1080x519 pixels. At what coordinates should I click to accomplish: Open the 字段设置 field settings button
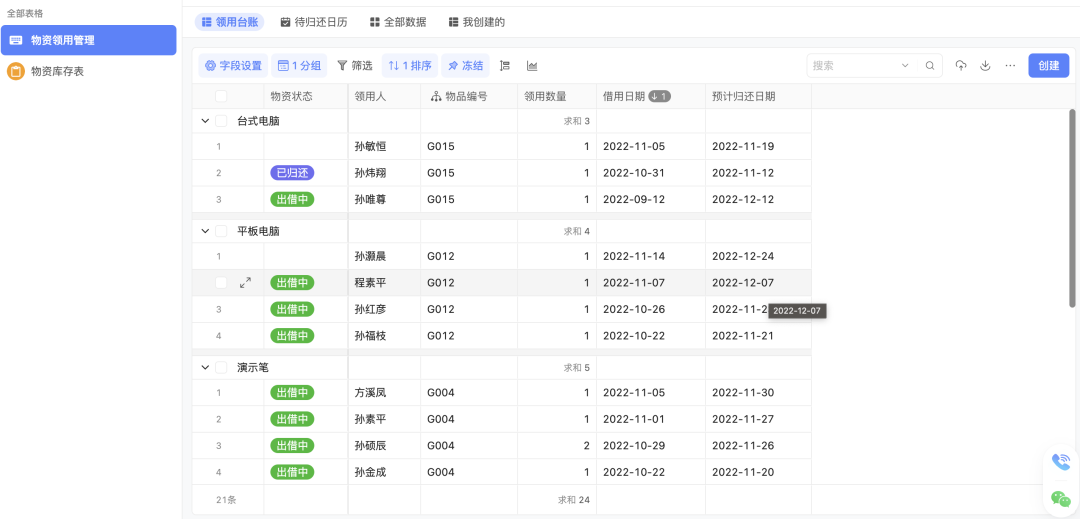coord(233,65)
